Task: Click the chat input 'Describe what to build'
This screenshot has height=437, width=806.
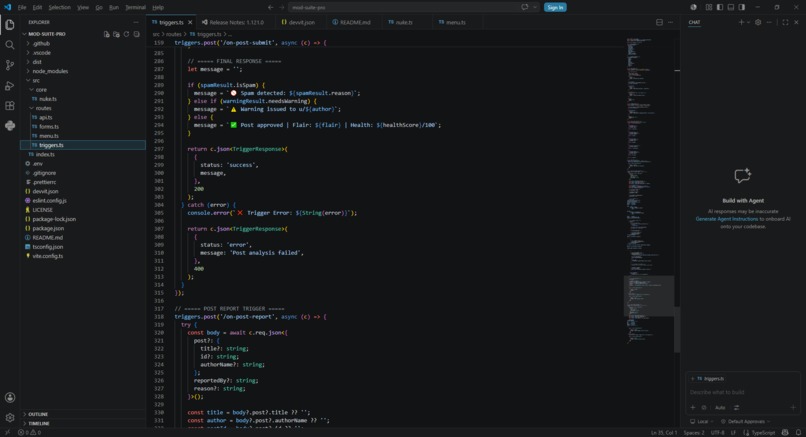Action: tap(742, 392)
